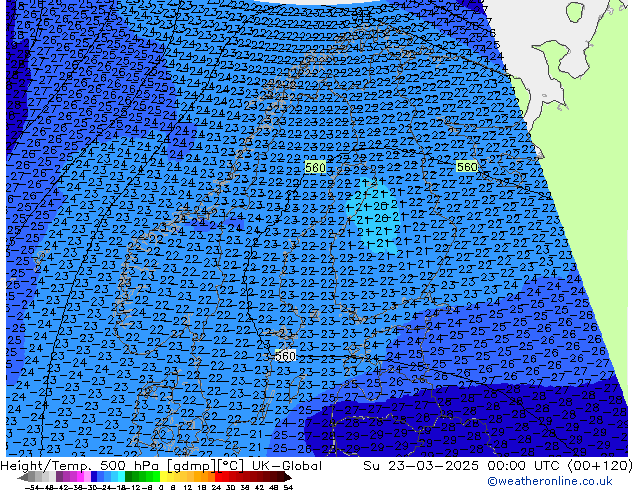Click the white-background 560 contour label
The height and width of the screenshot is (490, 634).
point(285,356)
